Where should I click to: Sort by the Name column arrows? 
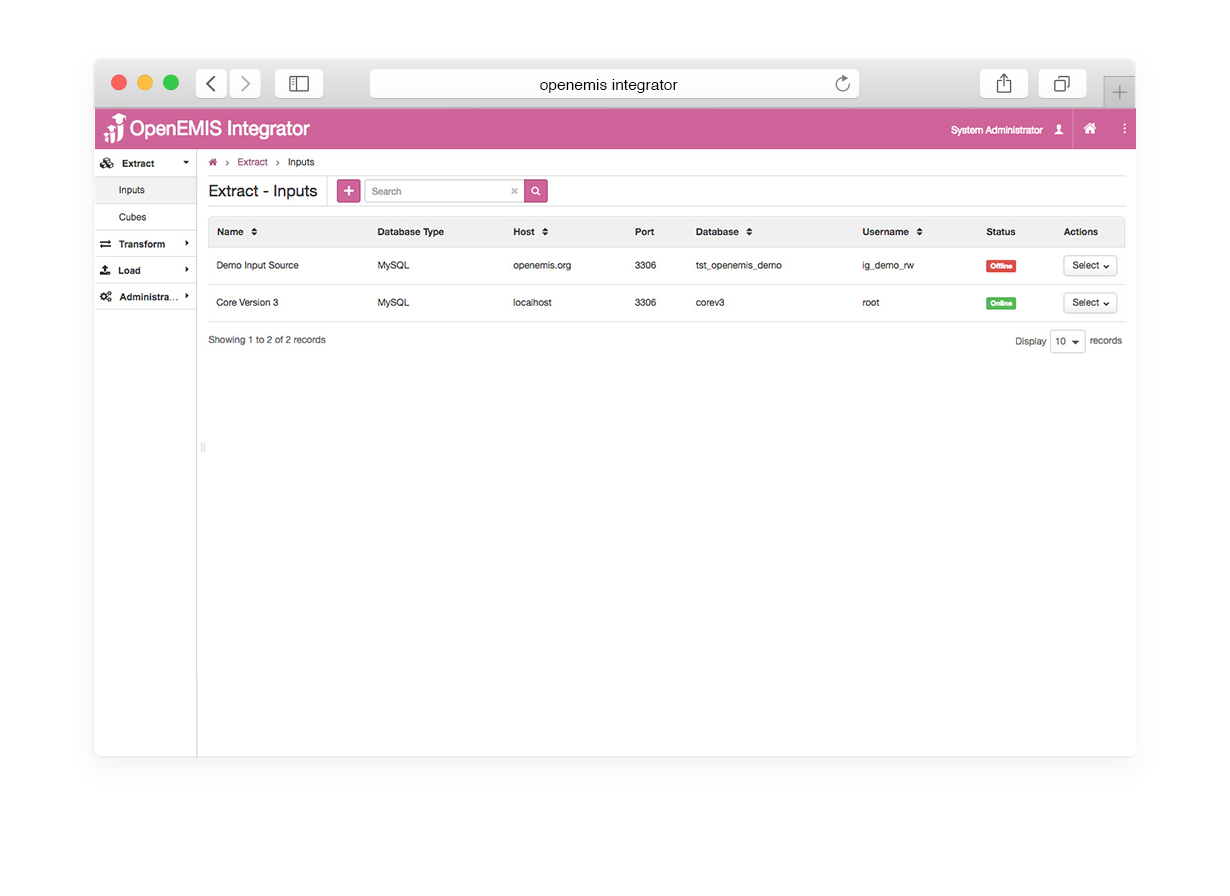point(254,232)
